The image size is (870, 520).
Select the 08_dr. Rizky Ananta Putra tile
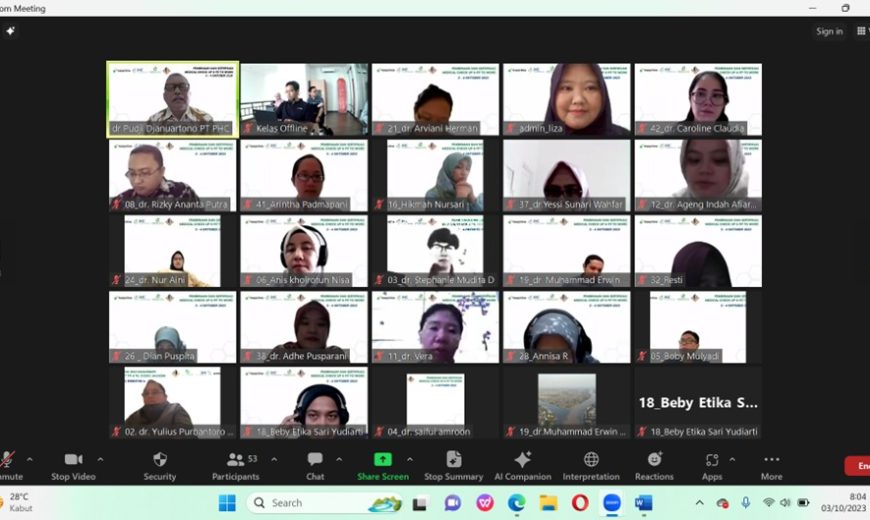[x=173, y=175]
